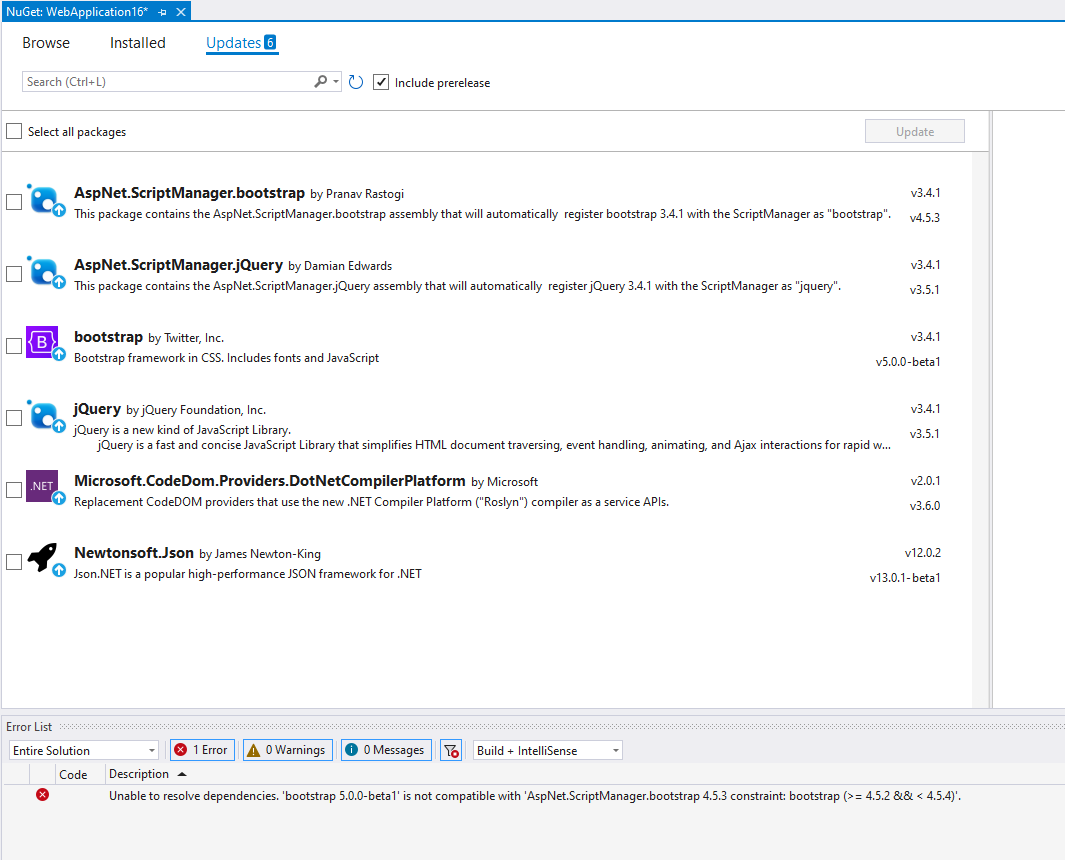Click the jQuery package icon
The image size is (1065, 860).
click(45, 416)
